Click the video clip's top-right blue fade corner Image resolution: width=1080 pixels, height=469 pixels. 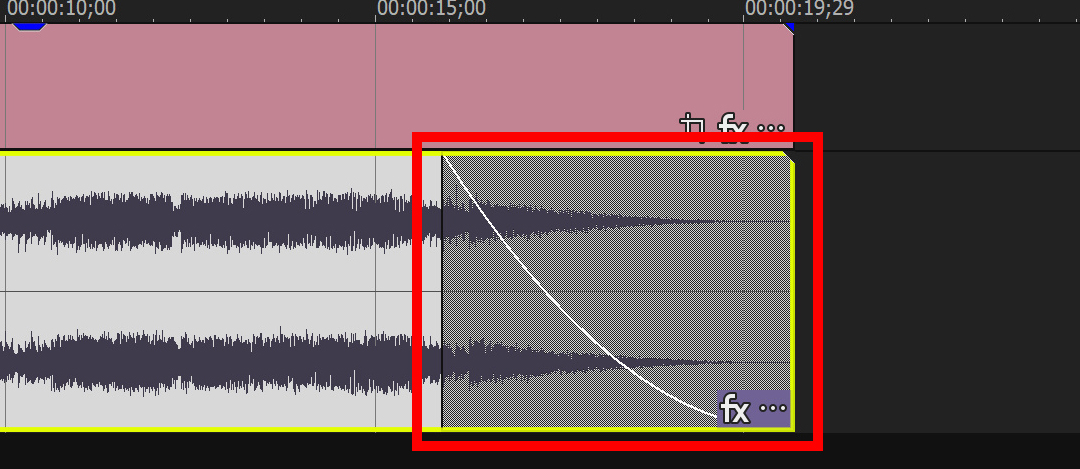click(x=789, y=28)
